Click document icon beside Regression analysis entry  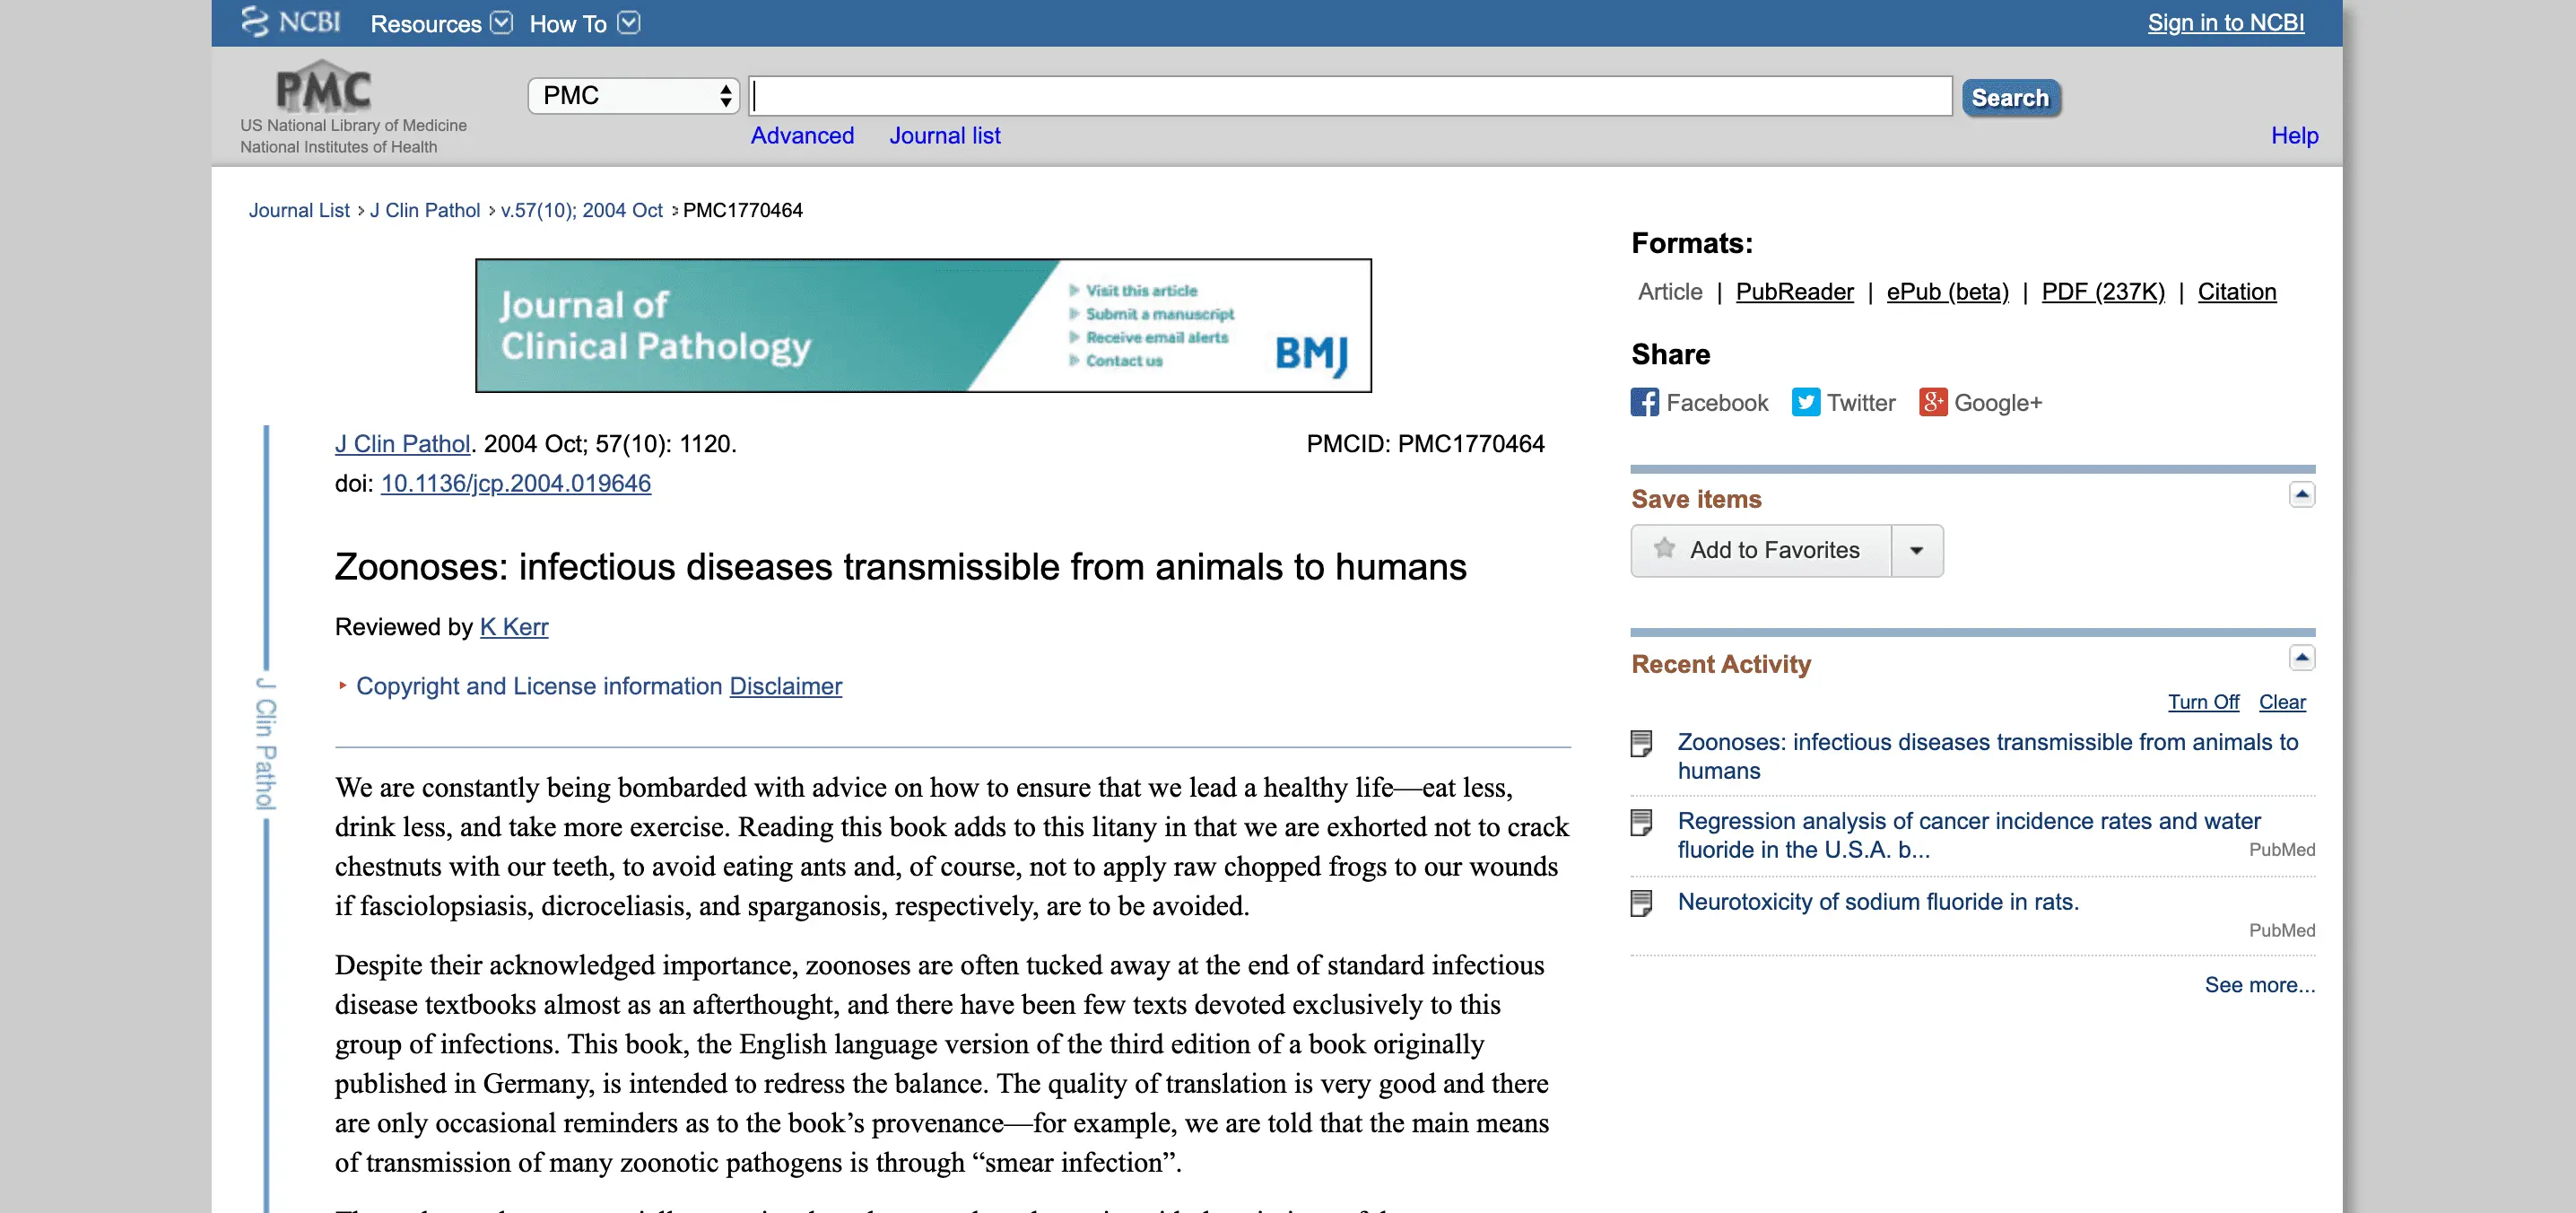tap(1641, 822)
